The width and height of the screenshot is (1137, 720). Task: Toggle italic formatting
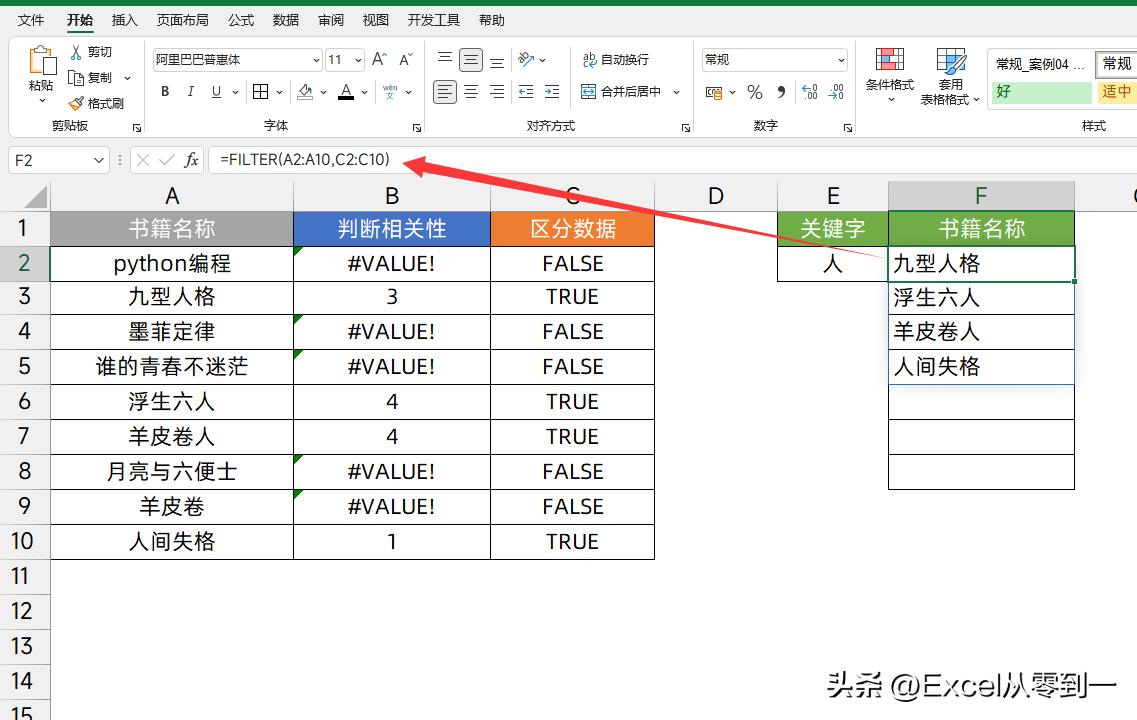(x=190, y=91)
